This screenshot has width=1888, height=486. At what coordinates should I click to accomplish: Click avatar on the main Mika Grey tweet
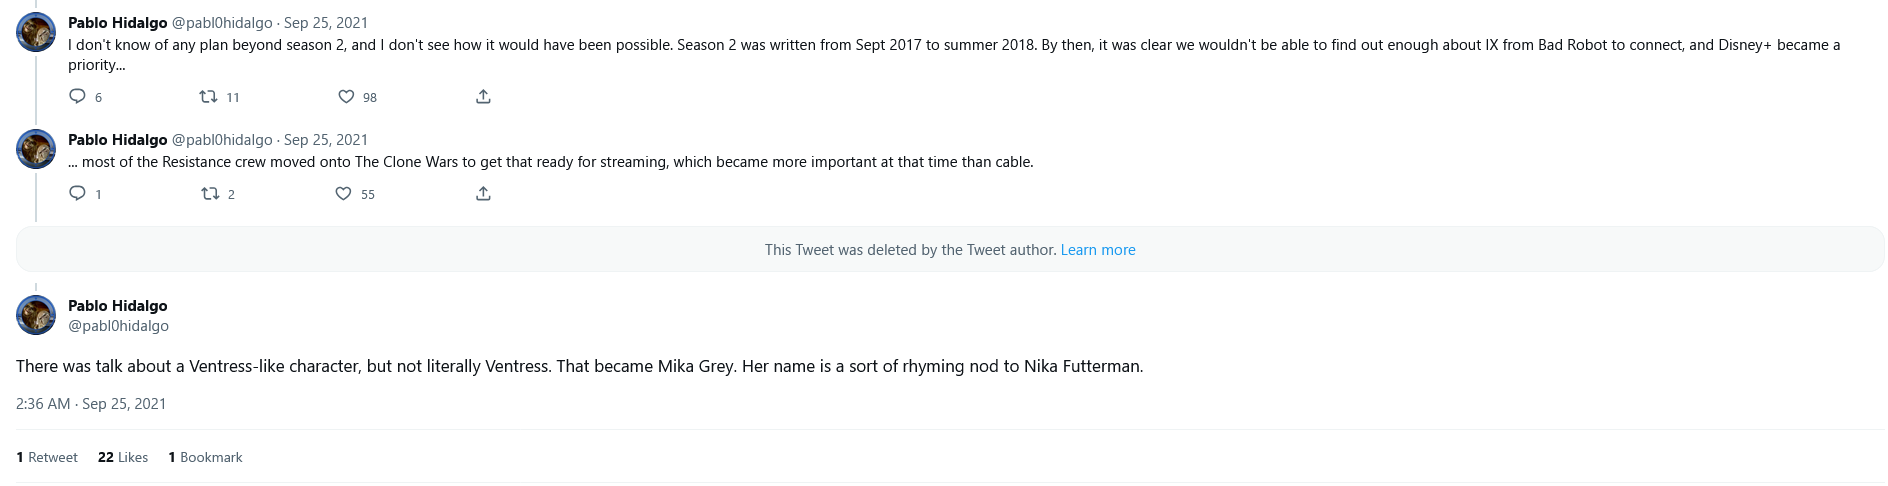36,315
